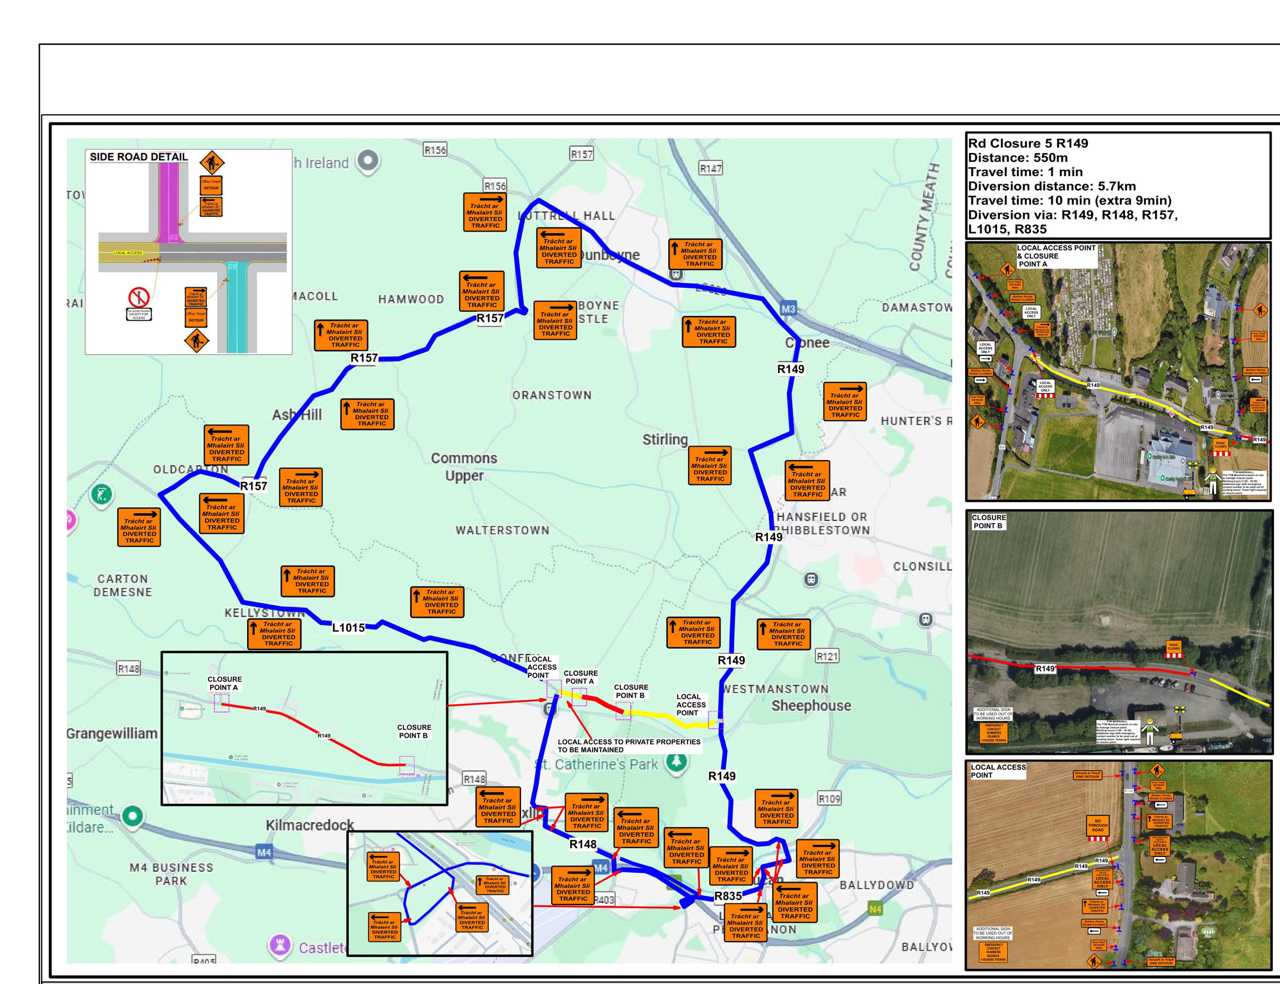Image resolution: width=1280 pixels, height=984 pixels.
Task: Click the 'CARTON DEMESNE' label
Action: pos(123,585)
